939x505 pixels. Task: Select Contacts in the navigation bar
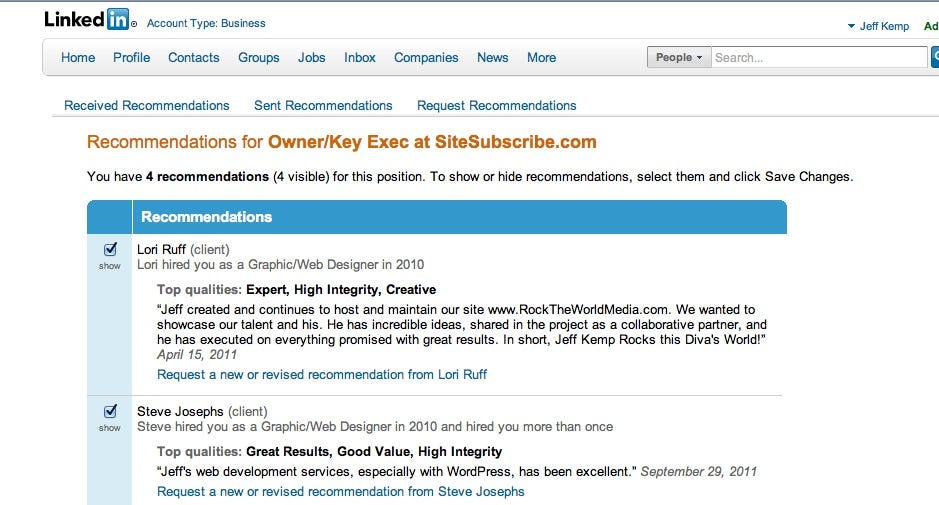193,58
